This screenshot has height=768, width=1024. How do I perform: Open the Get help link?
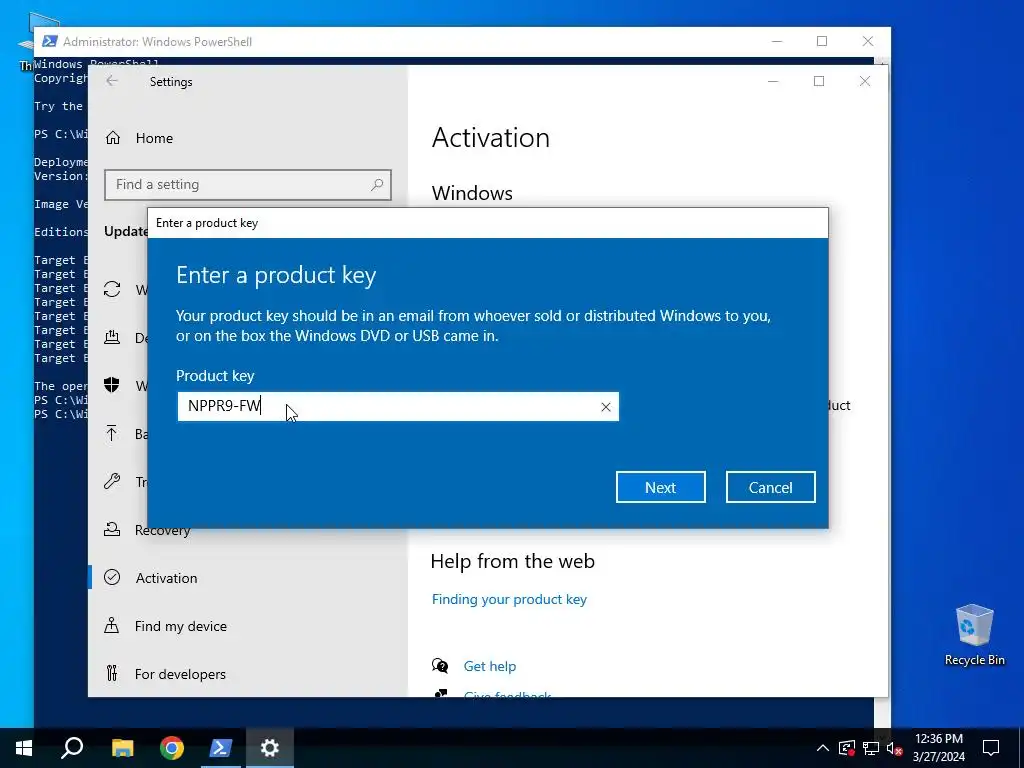pos(489,666)
